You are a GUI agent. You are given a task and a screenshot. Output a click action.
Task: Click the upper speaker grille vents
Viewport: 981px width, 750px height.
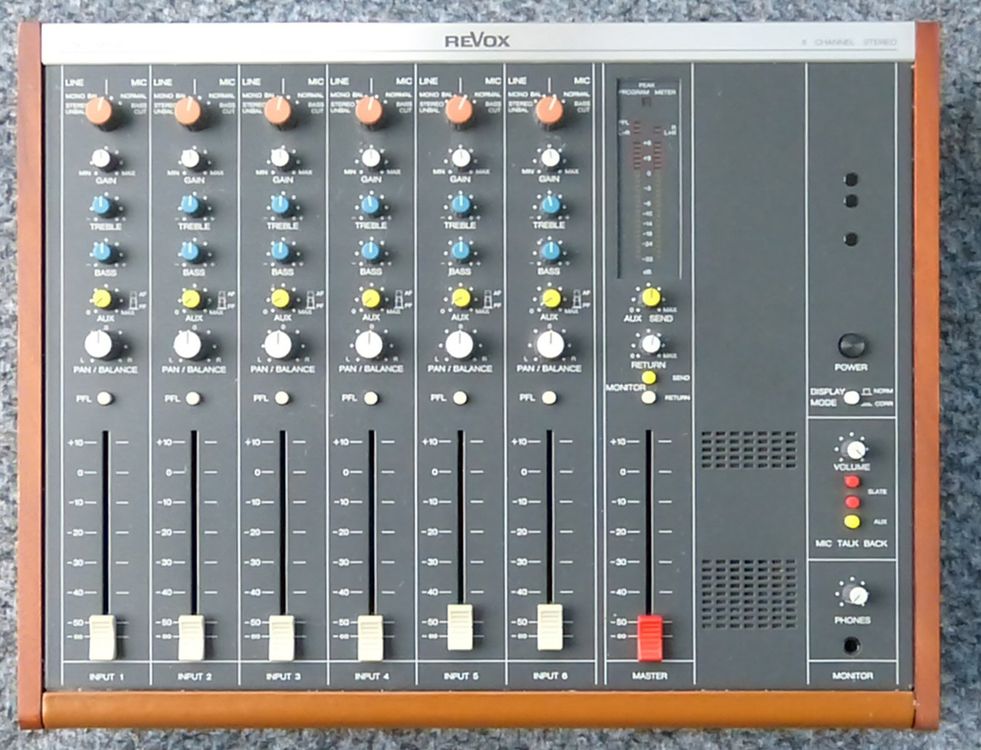point(748,450)
